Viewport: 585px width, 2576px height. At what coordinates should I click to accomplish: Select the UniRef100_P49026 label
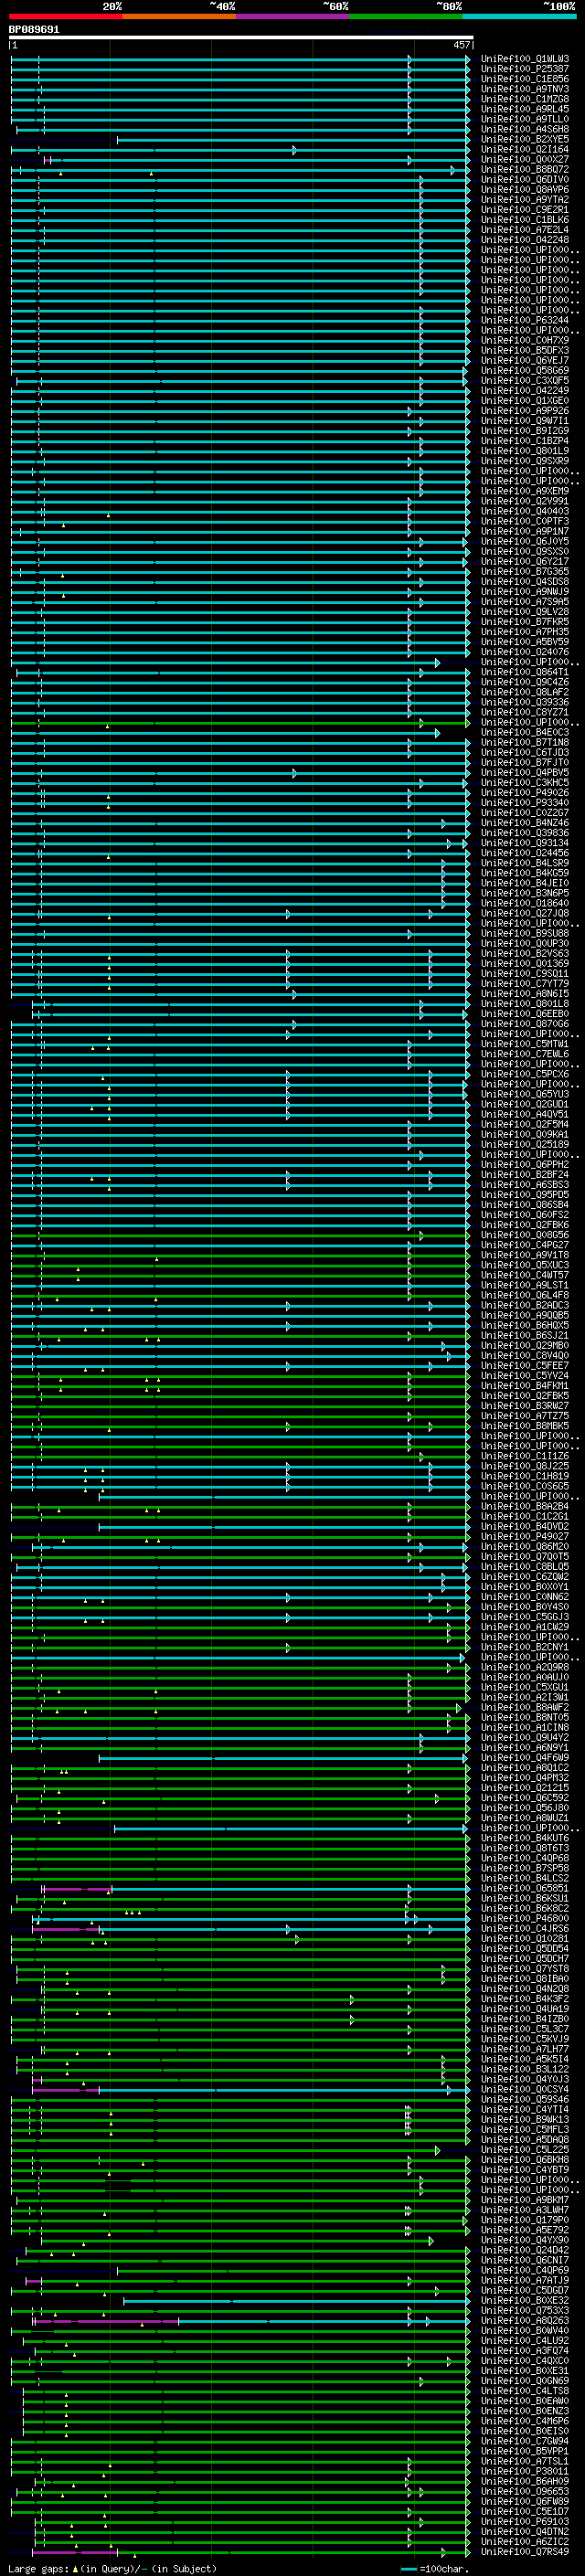(525, 793)
